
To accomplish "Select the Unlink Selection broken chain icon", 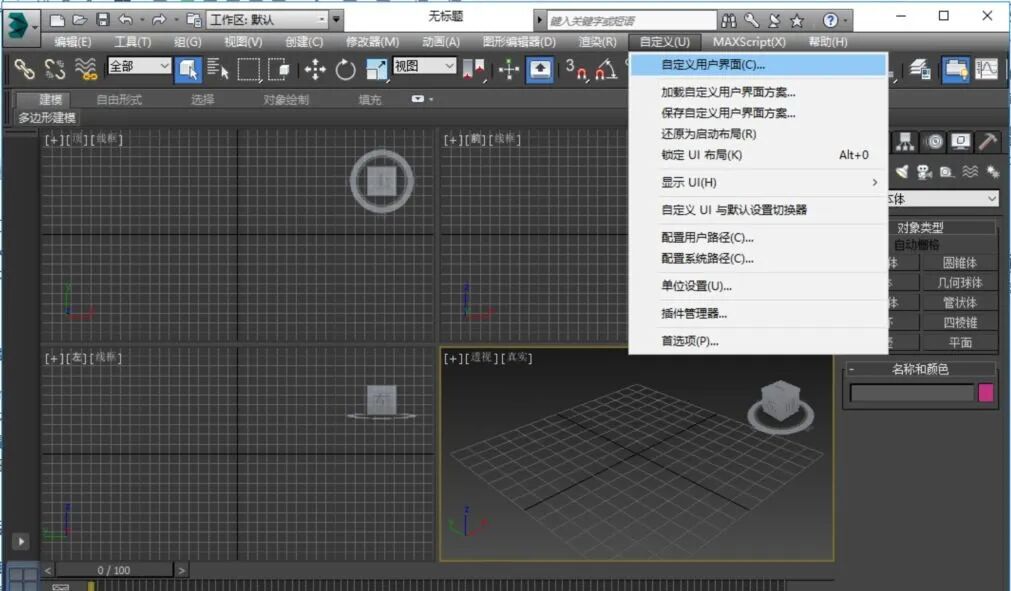I will (x=55, y=68).
